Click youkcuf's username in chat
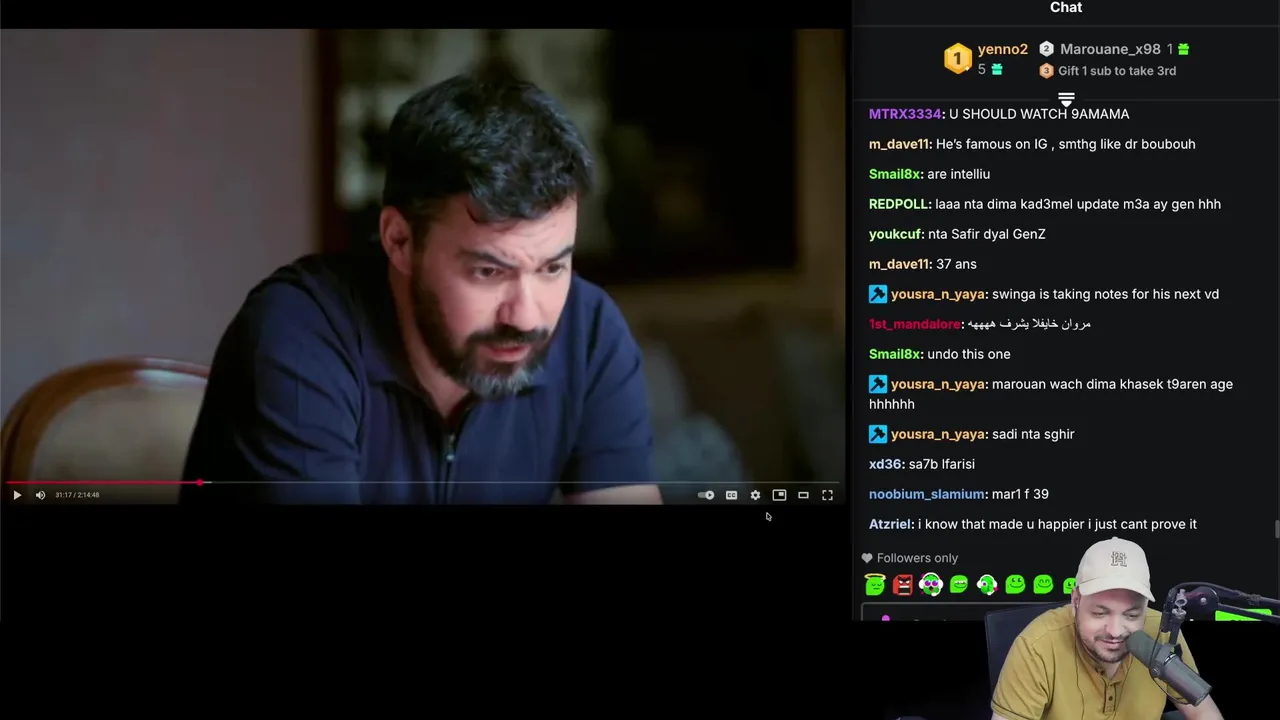The width and height of the screenshot is (1280, 720). 895,234
